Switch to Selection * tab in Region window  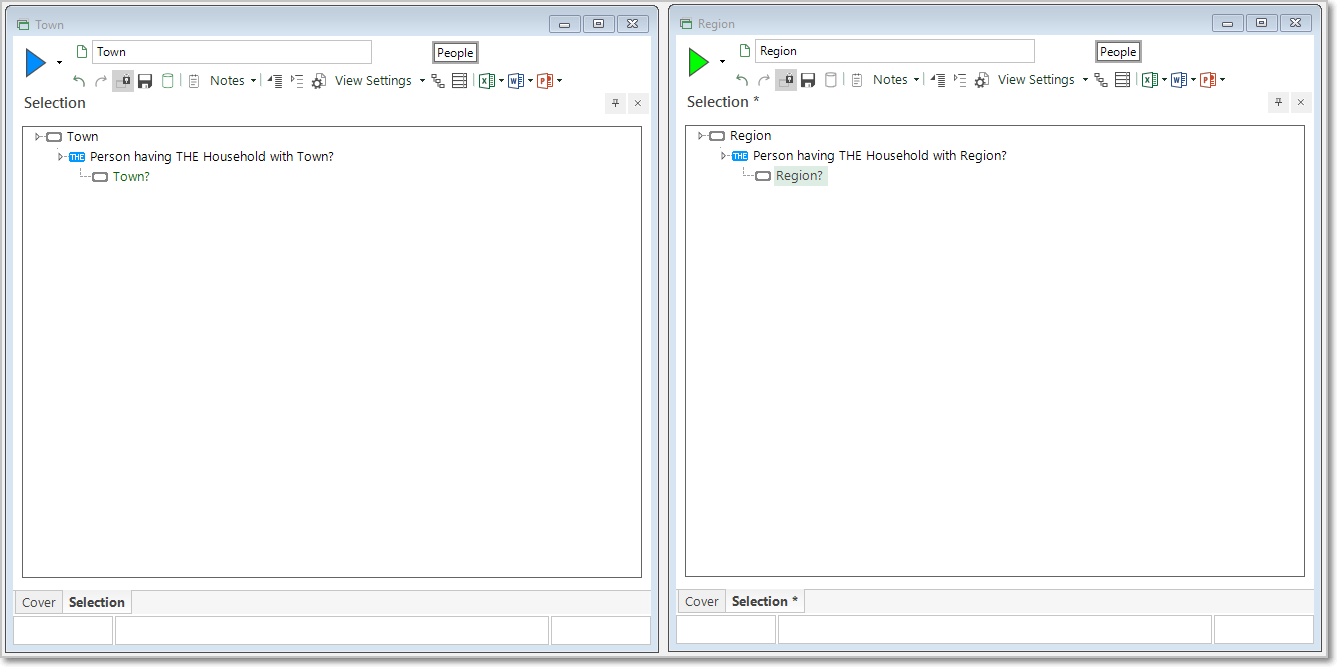pos(765,601)
